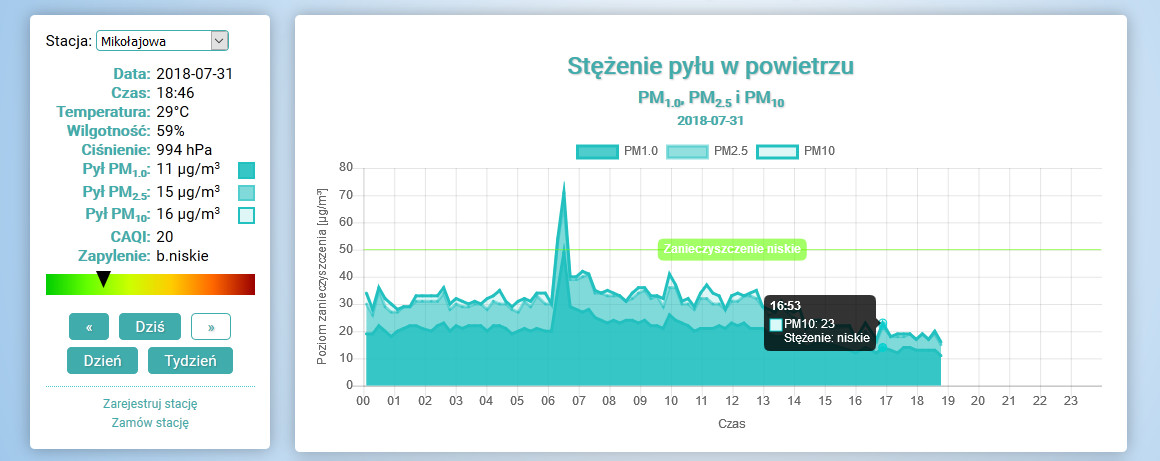The width and height of the screenshot is (1160, 461).
Task: Click the black pollution level marker triangle
Action: click(x=103, y=279)
